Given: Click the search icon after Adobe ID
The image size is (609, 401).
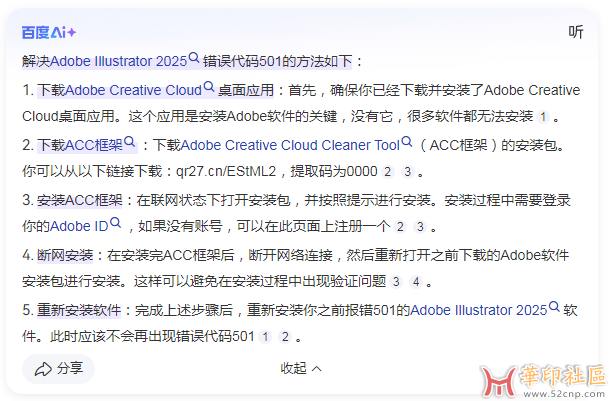Looking at the screenshot, I should [115, 223].
